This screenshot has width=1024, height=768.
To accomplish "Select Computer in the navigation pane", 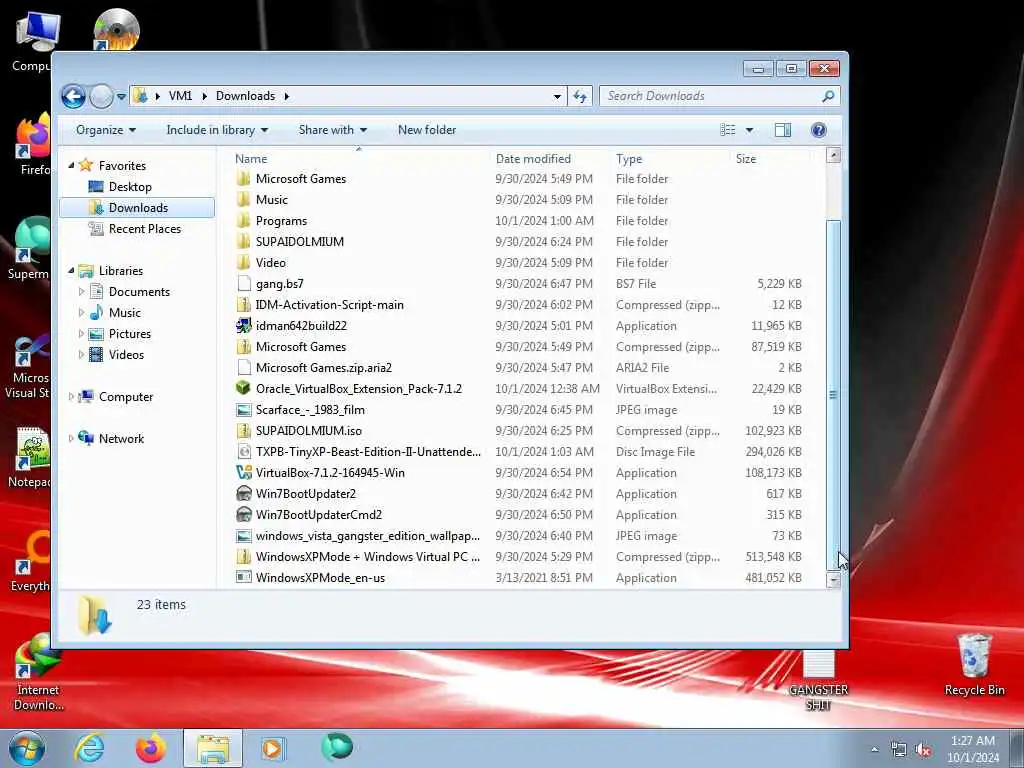I will [125, 396].
